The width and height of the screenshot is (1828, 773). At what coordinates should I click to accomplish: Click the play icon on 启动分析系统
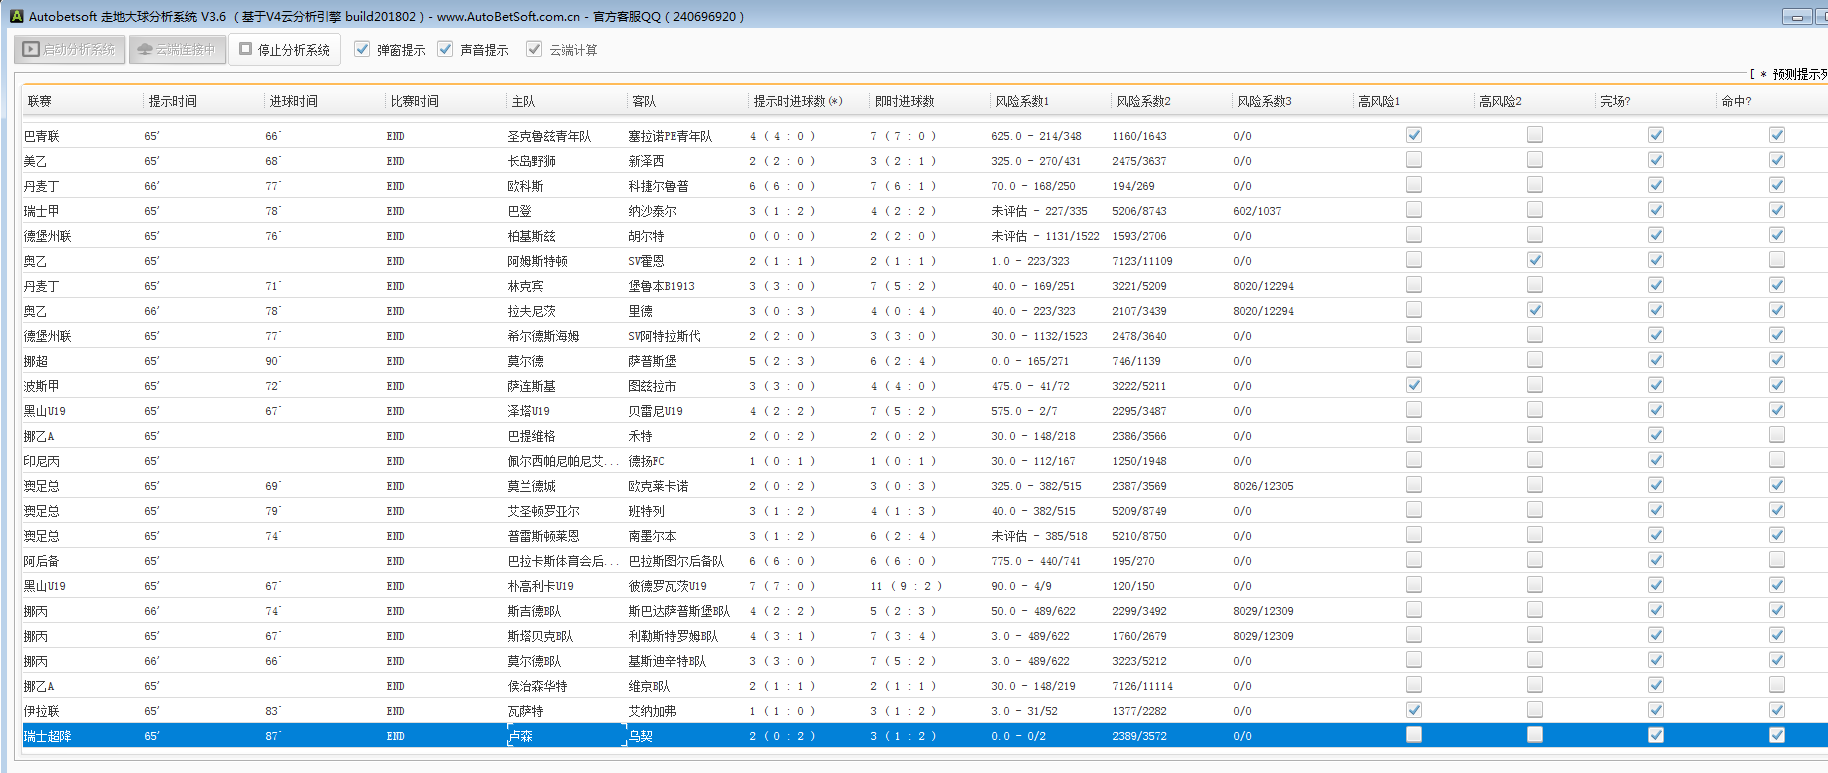pos(31,49)
